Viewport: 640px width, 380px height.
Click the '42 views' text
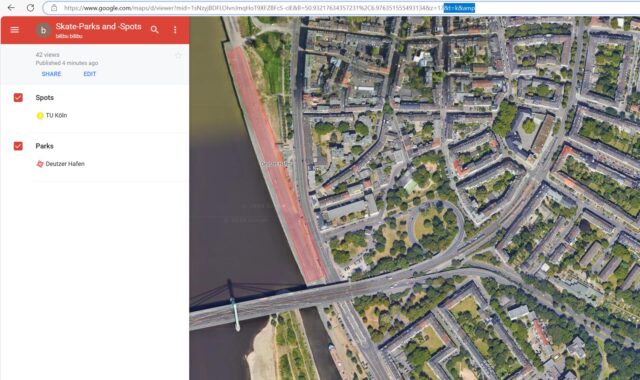click(47, 55)
